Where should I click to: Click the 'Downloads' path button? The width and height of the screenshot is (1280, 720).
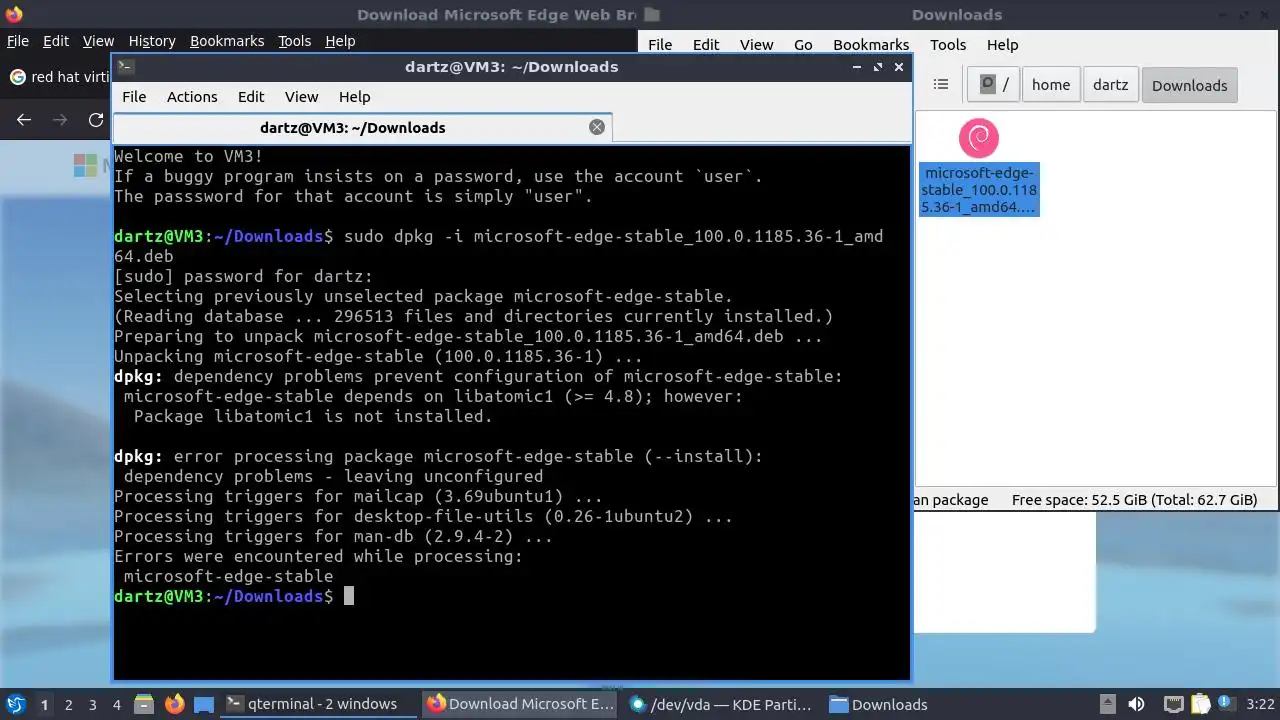pyautogui.click(x=1189, y=85)
